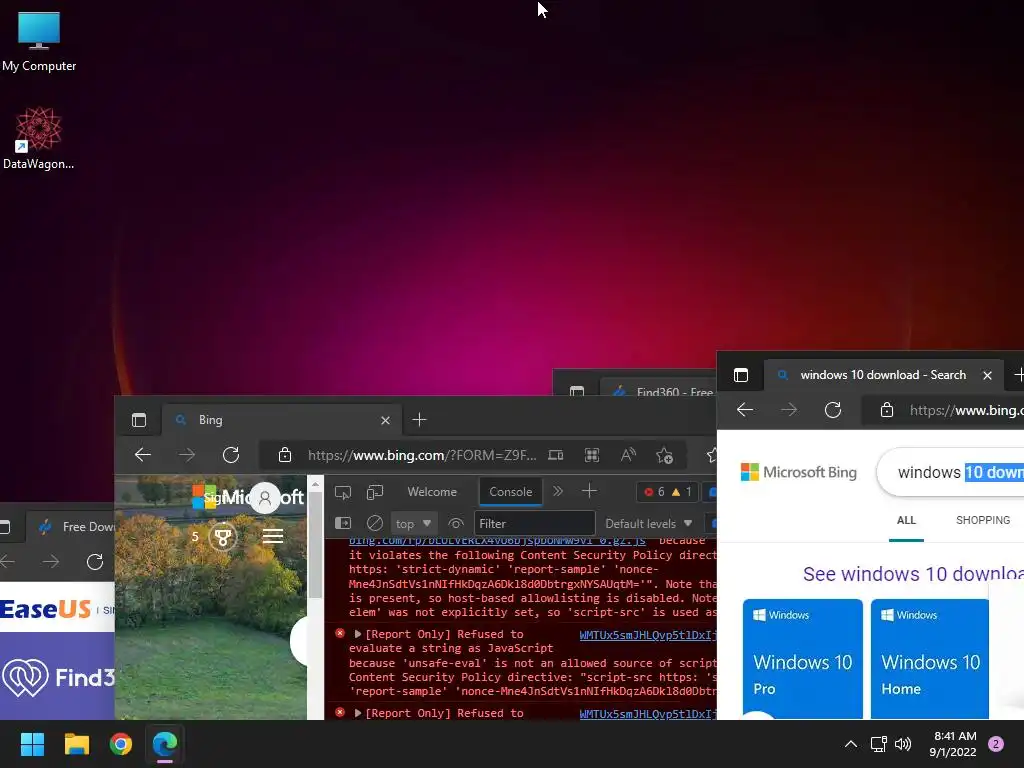This screenshot has height=768, width=1024.
Task: Click the Microsoft Edge taskbar icon
Action: click(165, 744)
